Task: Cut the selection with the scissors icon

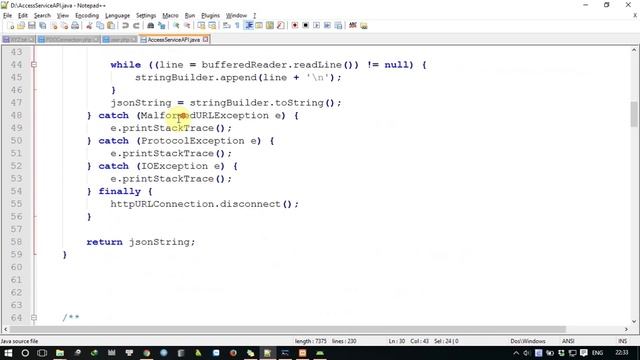Action: (89, 26)
